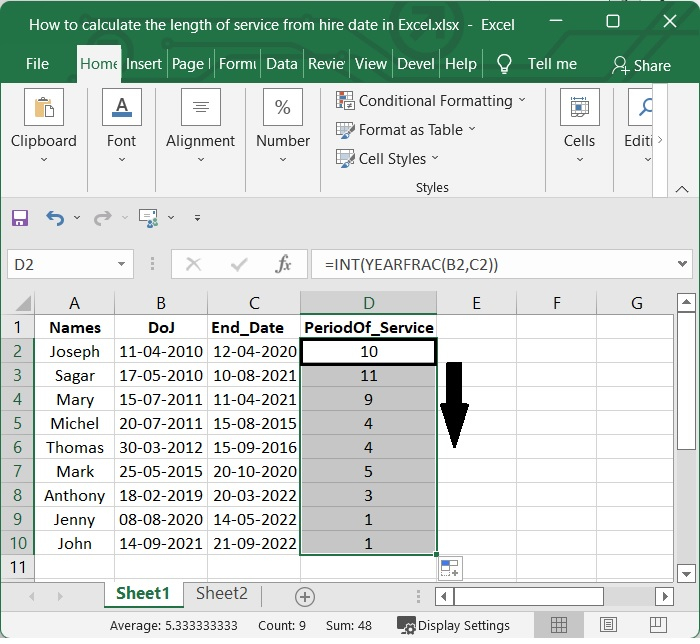Add a new sheet with plus icon
The height and width of the screenshot is (644, 700).
[x=305, y=597]
